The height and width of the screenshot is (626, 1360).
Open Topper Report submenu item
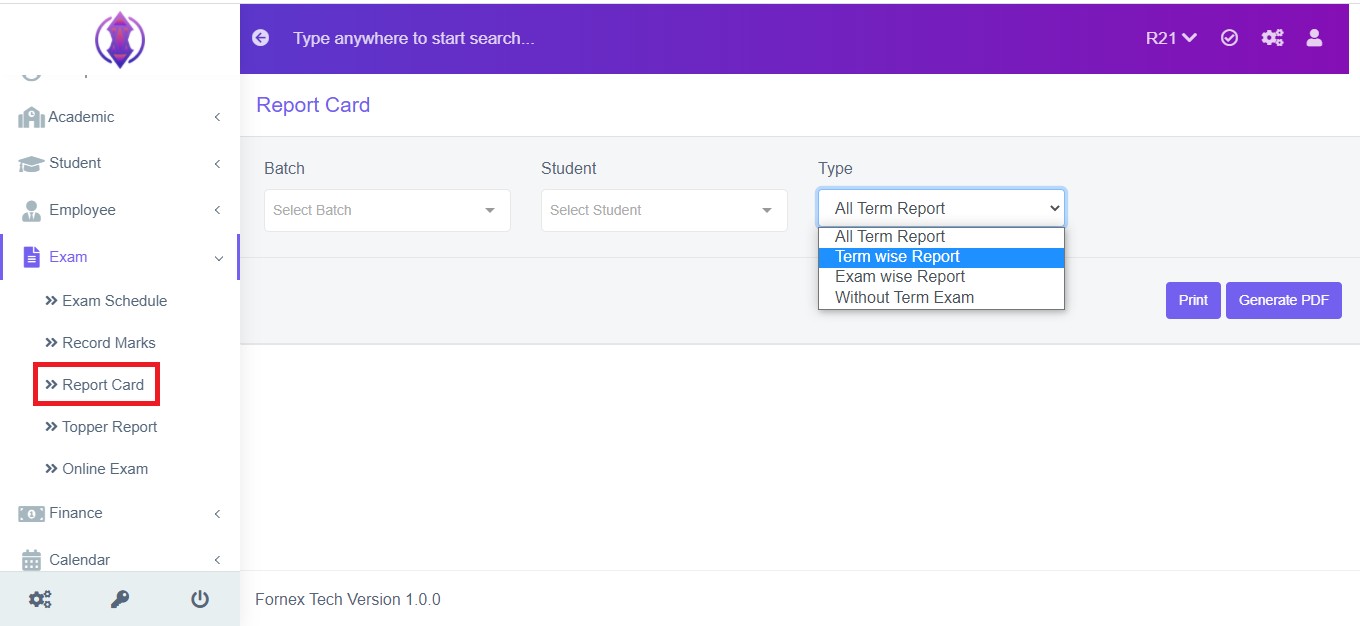[x=101, y=427]
